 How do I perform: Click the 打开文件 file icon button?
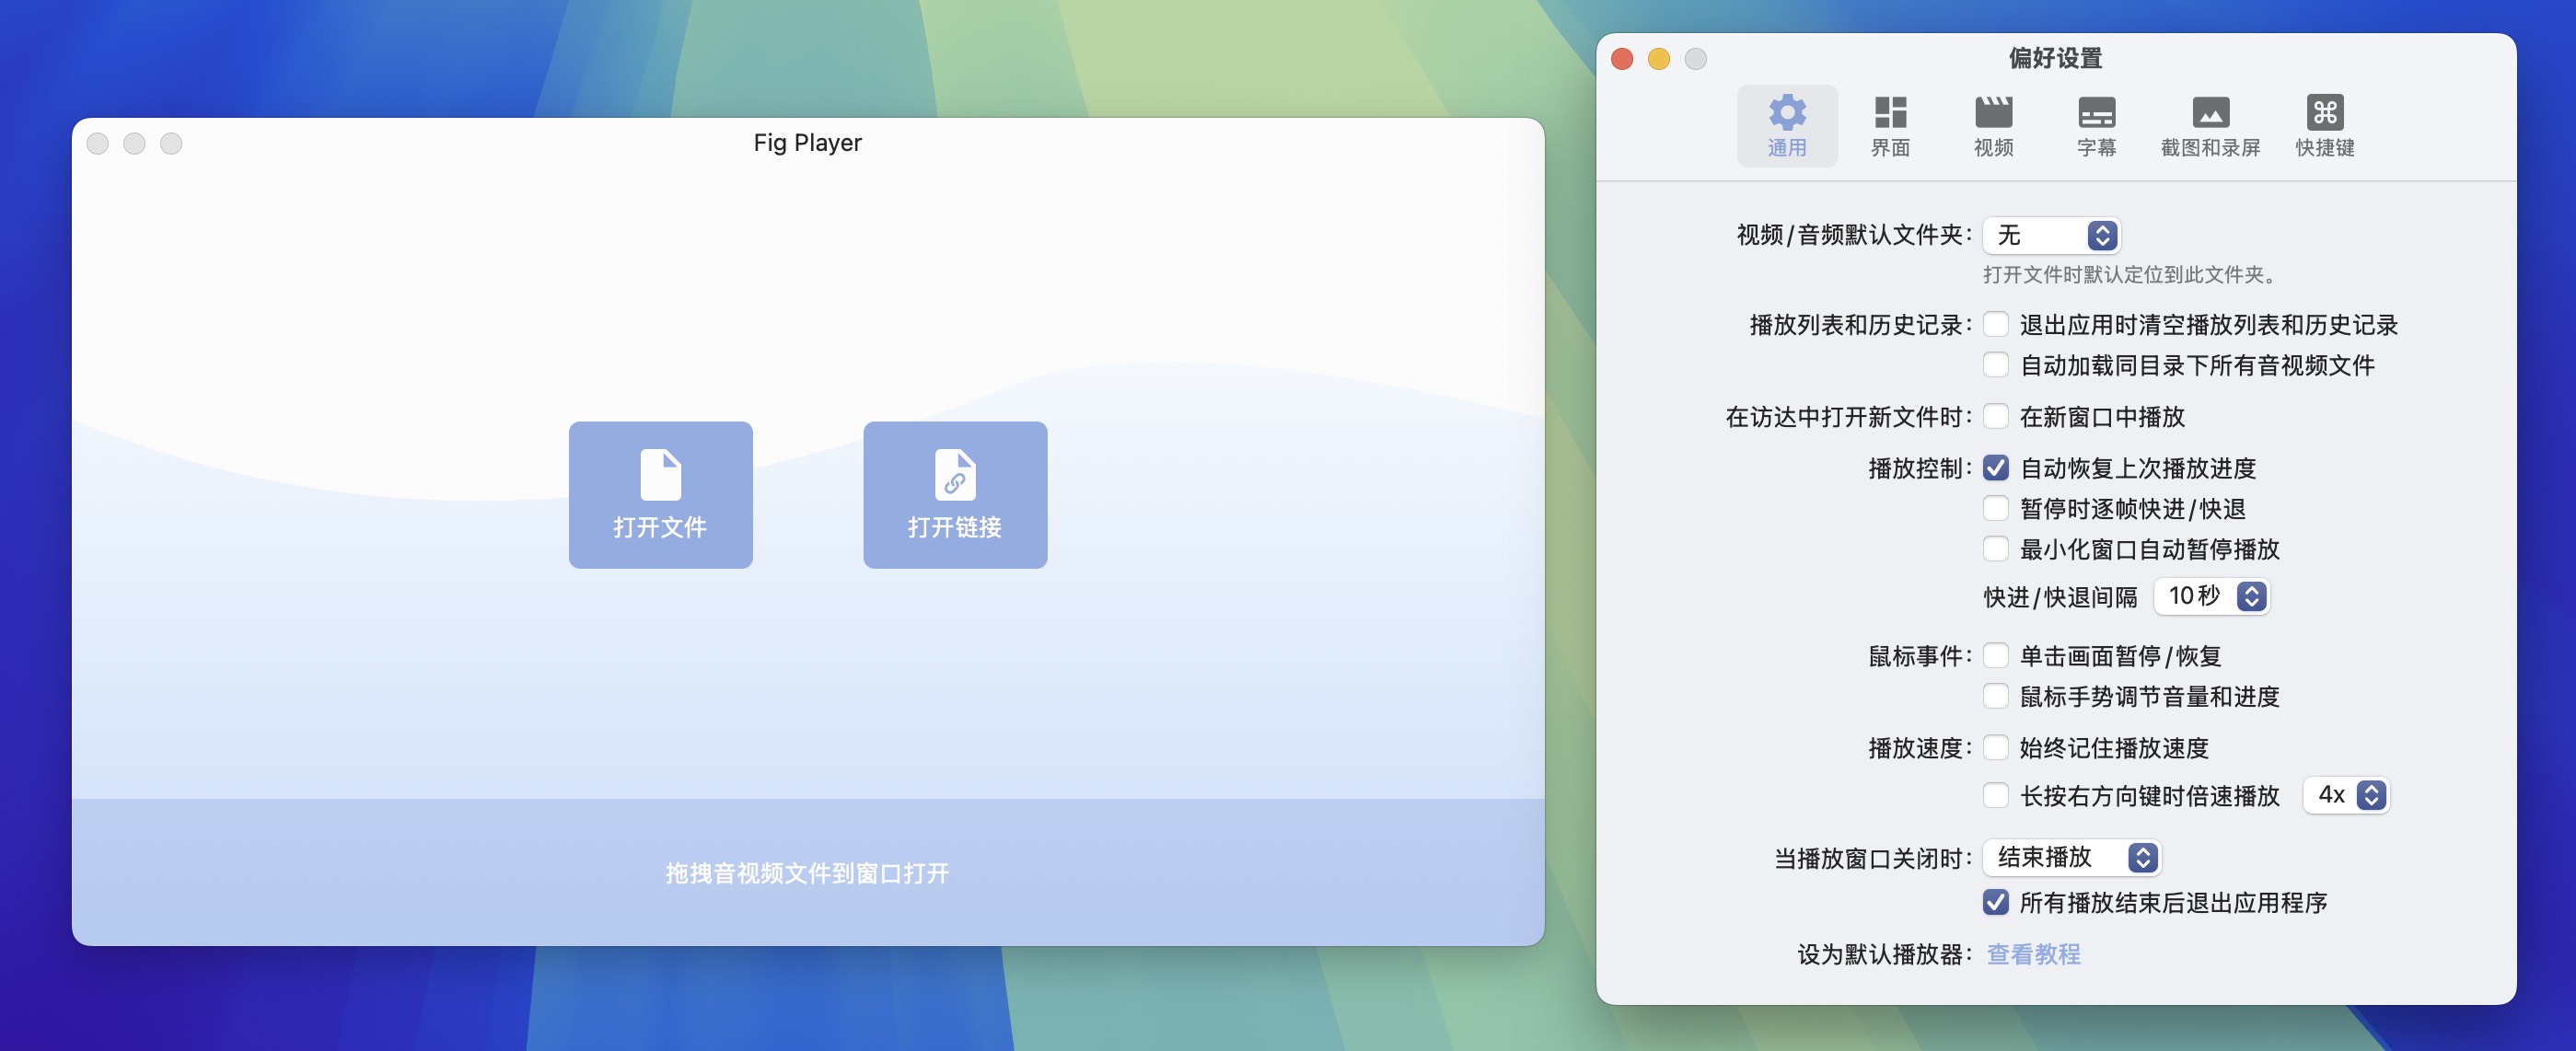(x=659, y=475)
